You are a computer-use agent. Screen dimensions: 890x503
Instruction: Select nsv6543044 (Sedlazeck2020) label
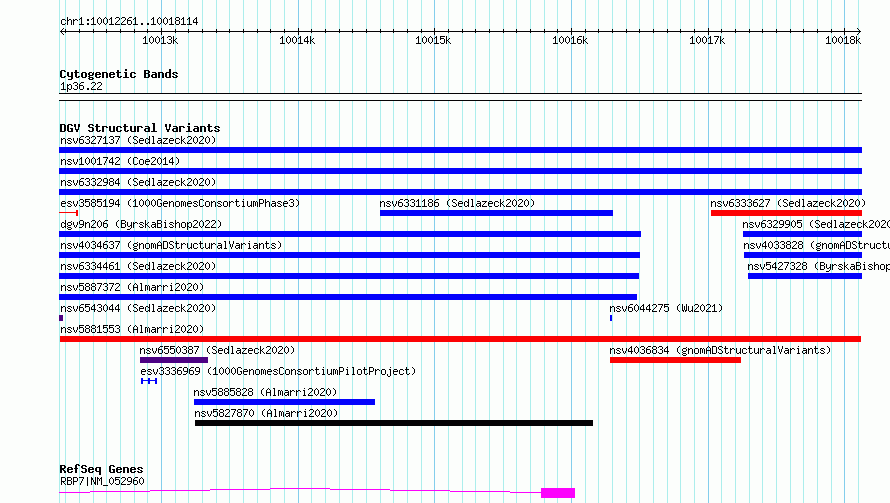click(x=138, y=308)
